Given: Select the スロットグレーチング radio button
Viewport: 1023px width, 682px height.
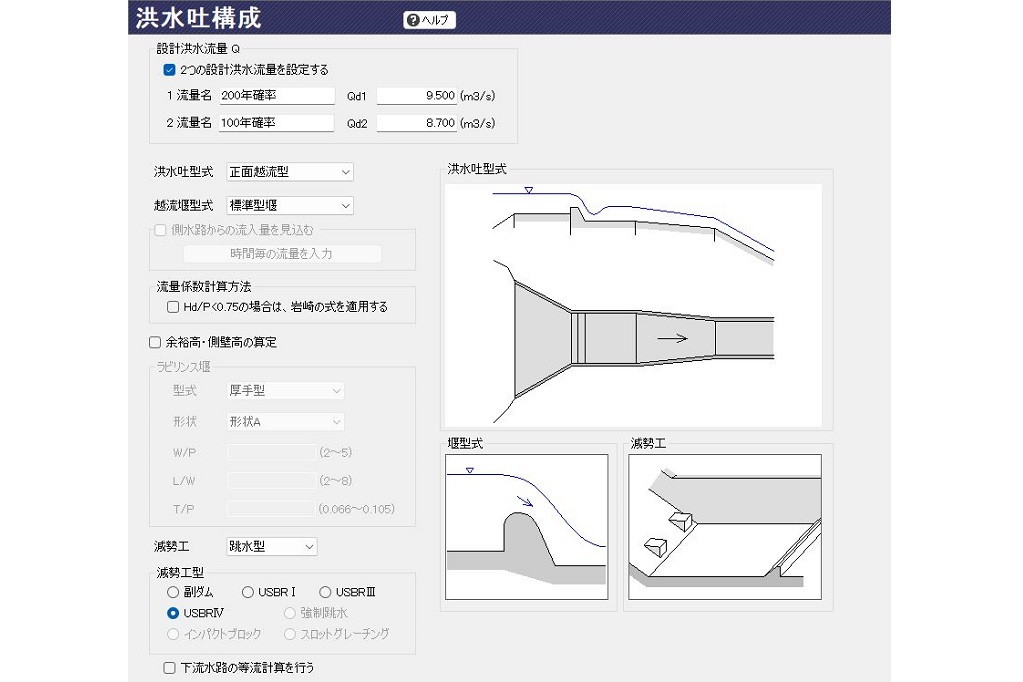Looking at the screenshot, I should coord(290,634).
